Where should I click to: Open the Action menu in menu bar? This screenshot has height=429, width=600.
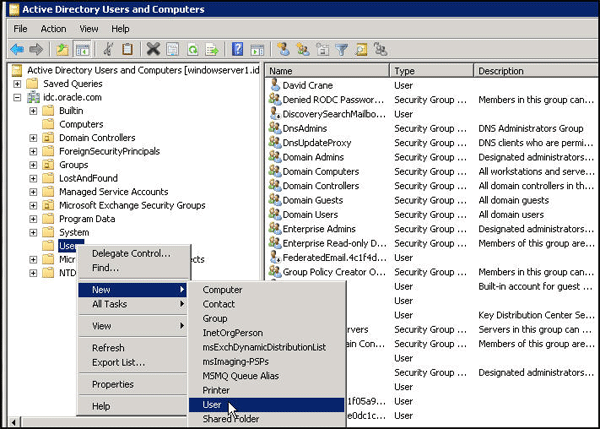[53, 29]
